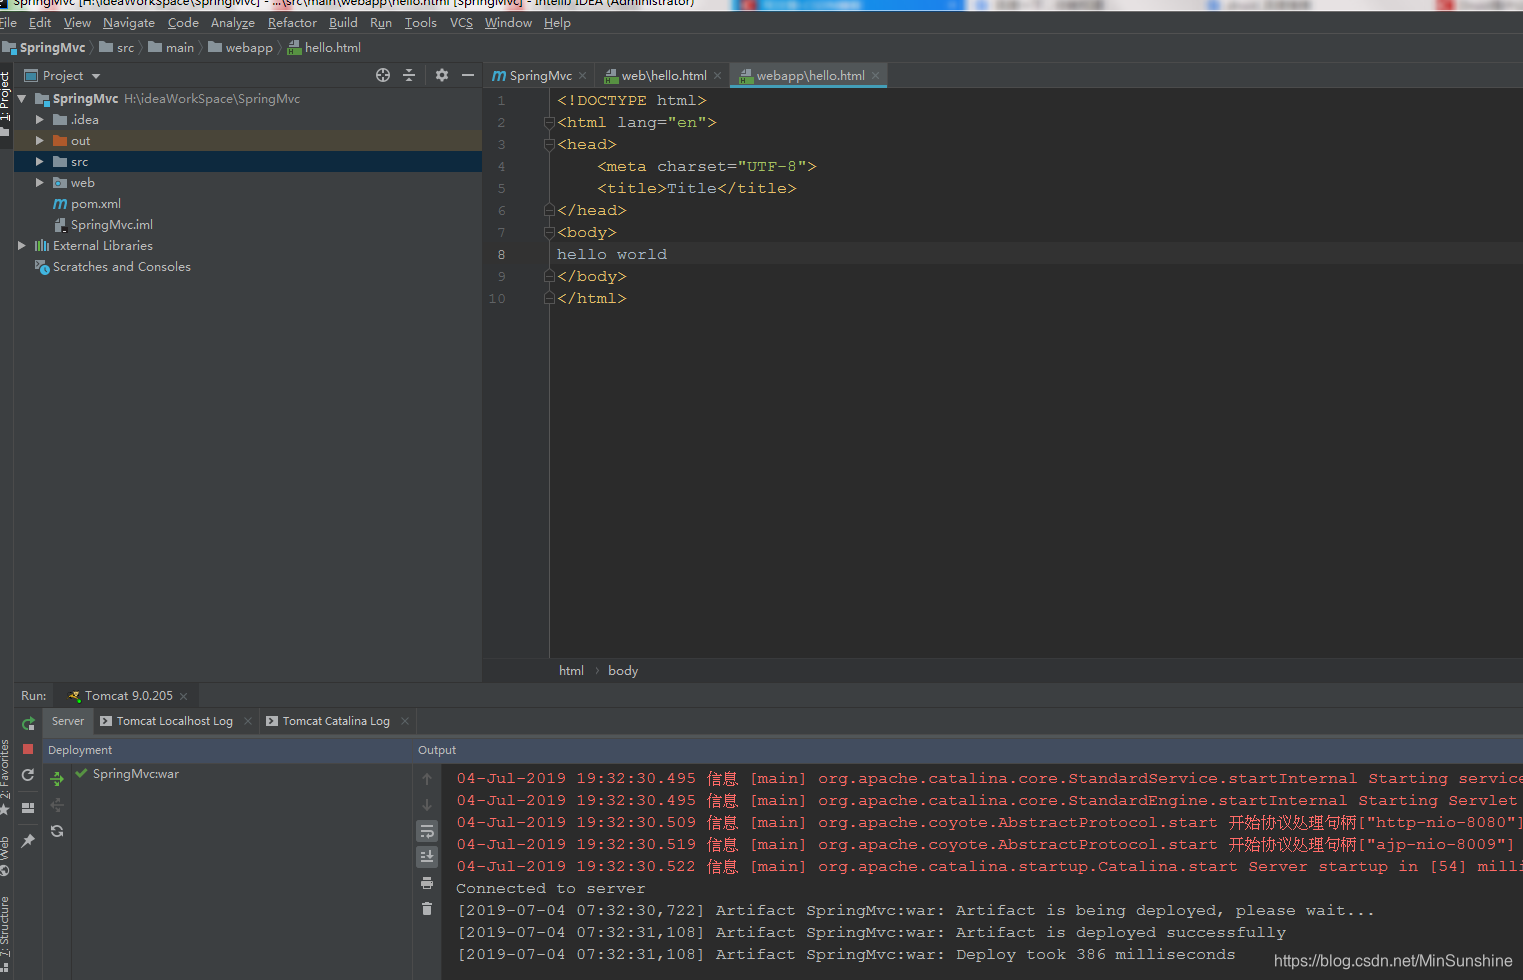Deploy all artifacts using green arrows icon
Screen dimensions: 1523x980
tap(57, 779)
